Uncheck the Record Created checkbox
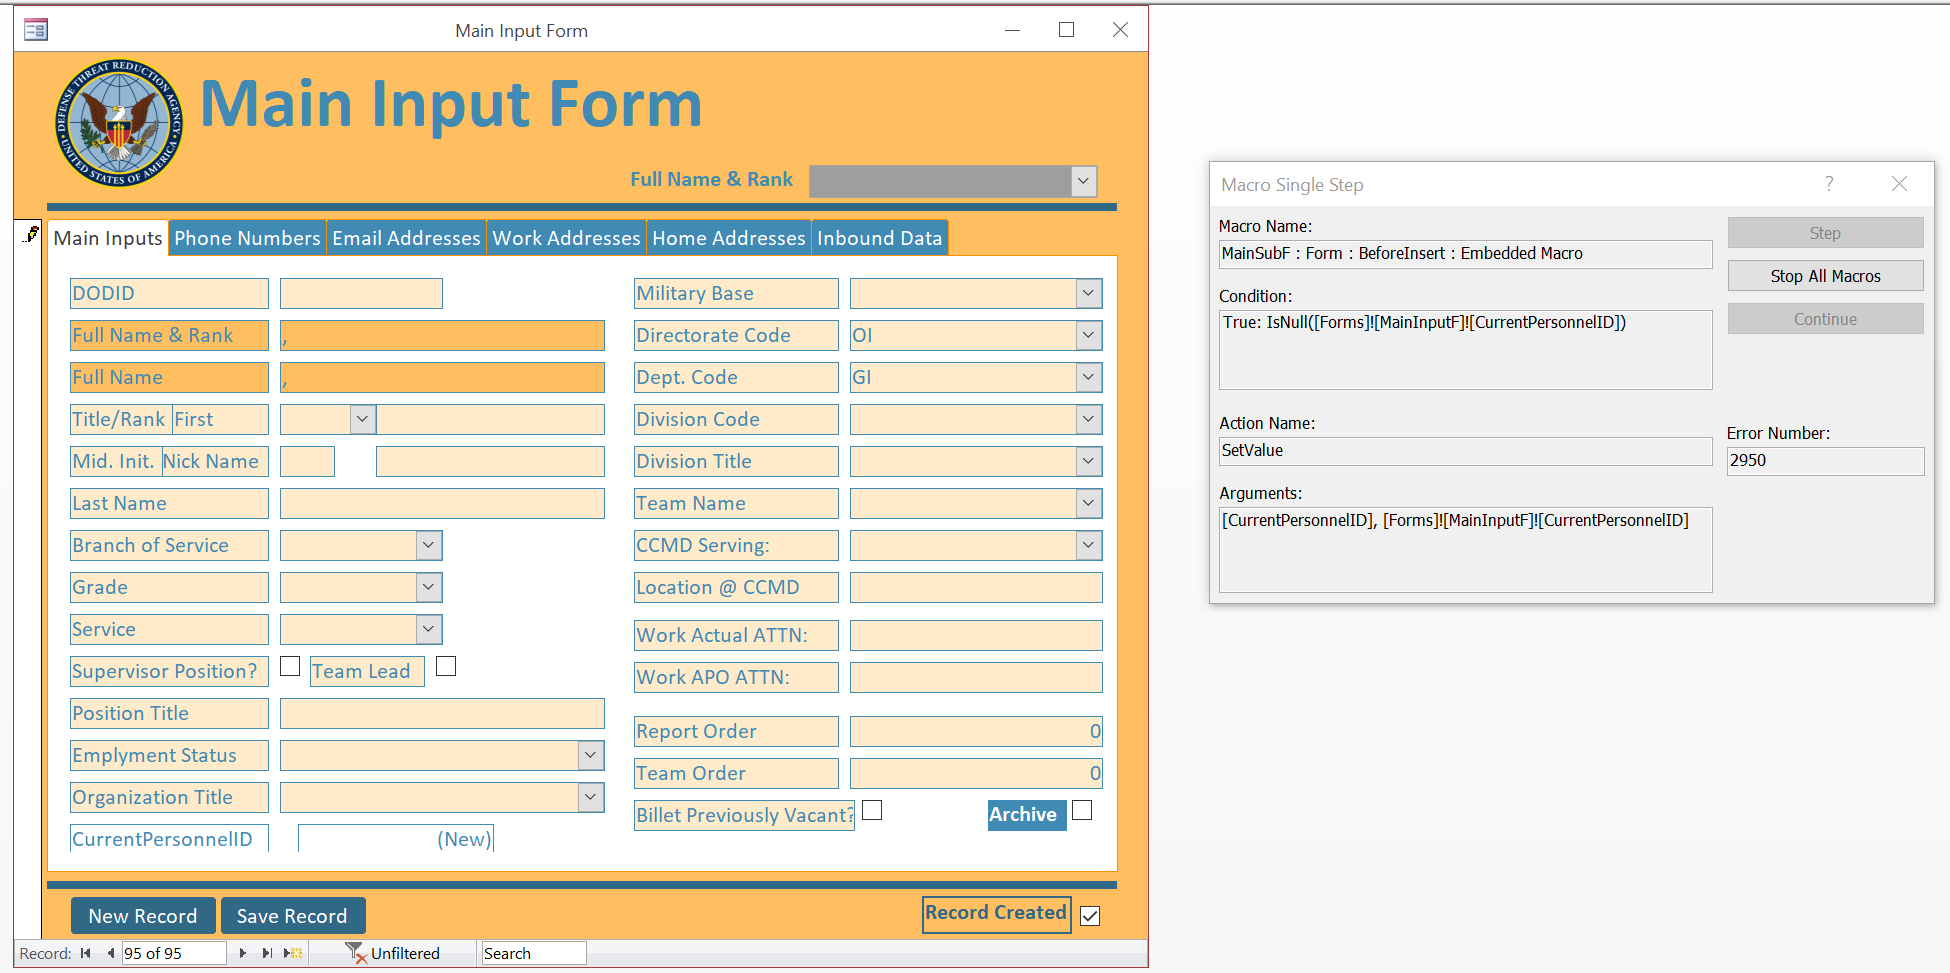Image resolution: width=1950 pixels, height=973 pixels. 1090,916
